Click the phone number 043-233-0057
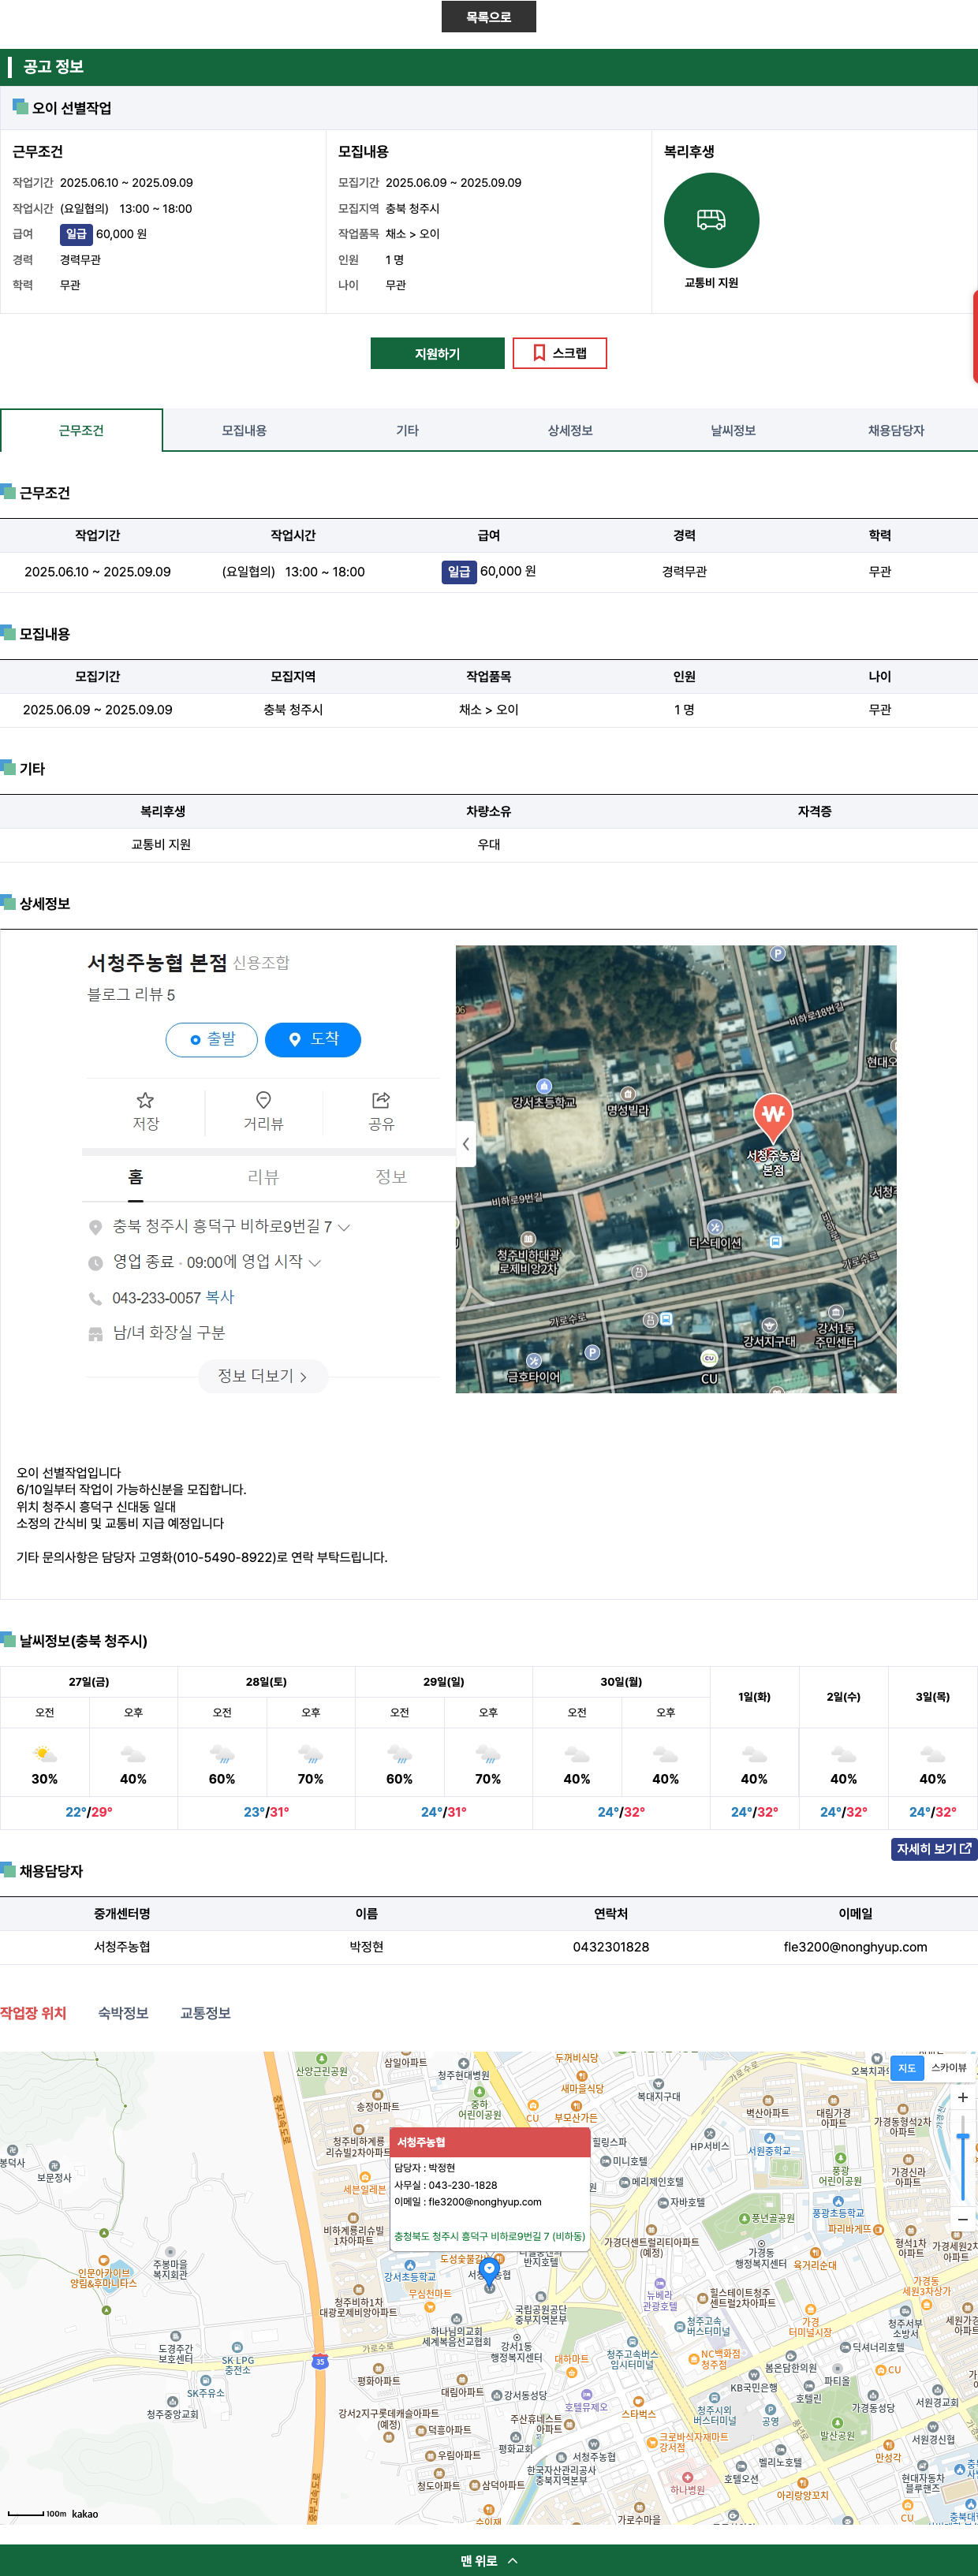The width and height of the screenshot is (978, 2576). [x=156, y=1297]
